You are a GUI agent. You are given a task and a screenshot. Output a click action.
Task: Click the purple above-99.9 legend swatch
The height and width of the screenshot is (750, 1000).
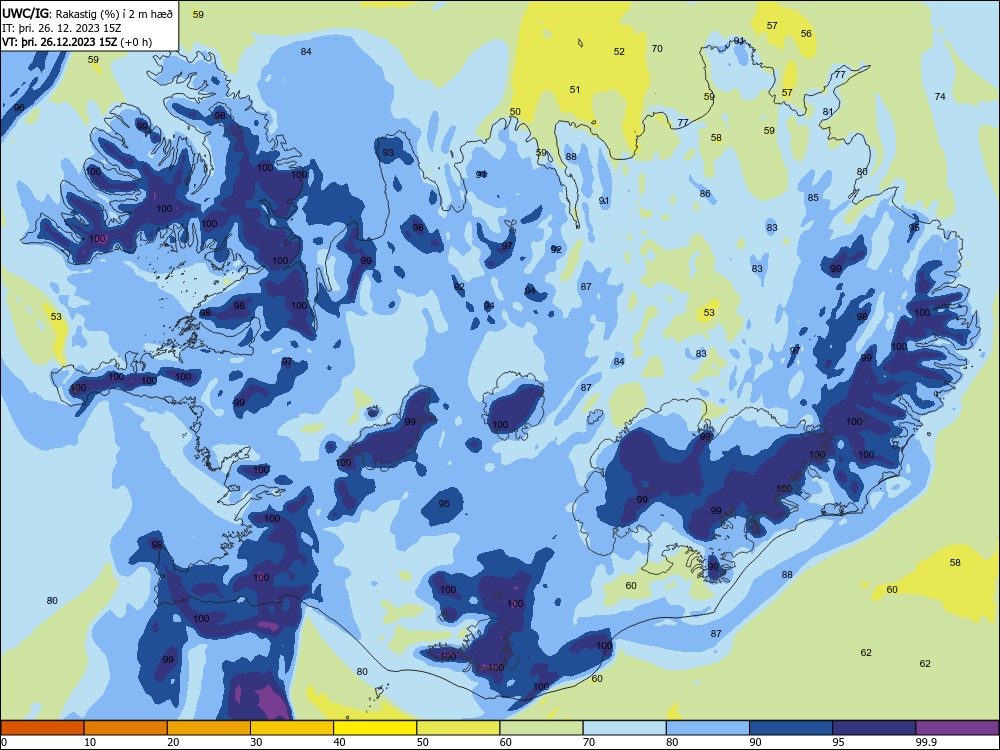[957, 728]
